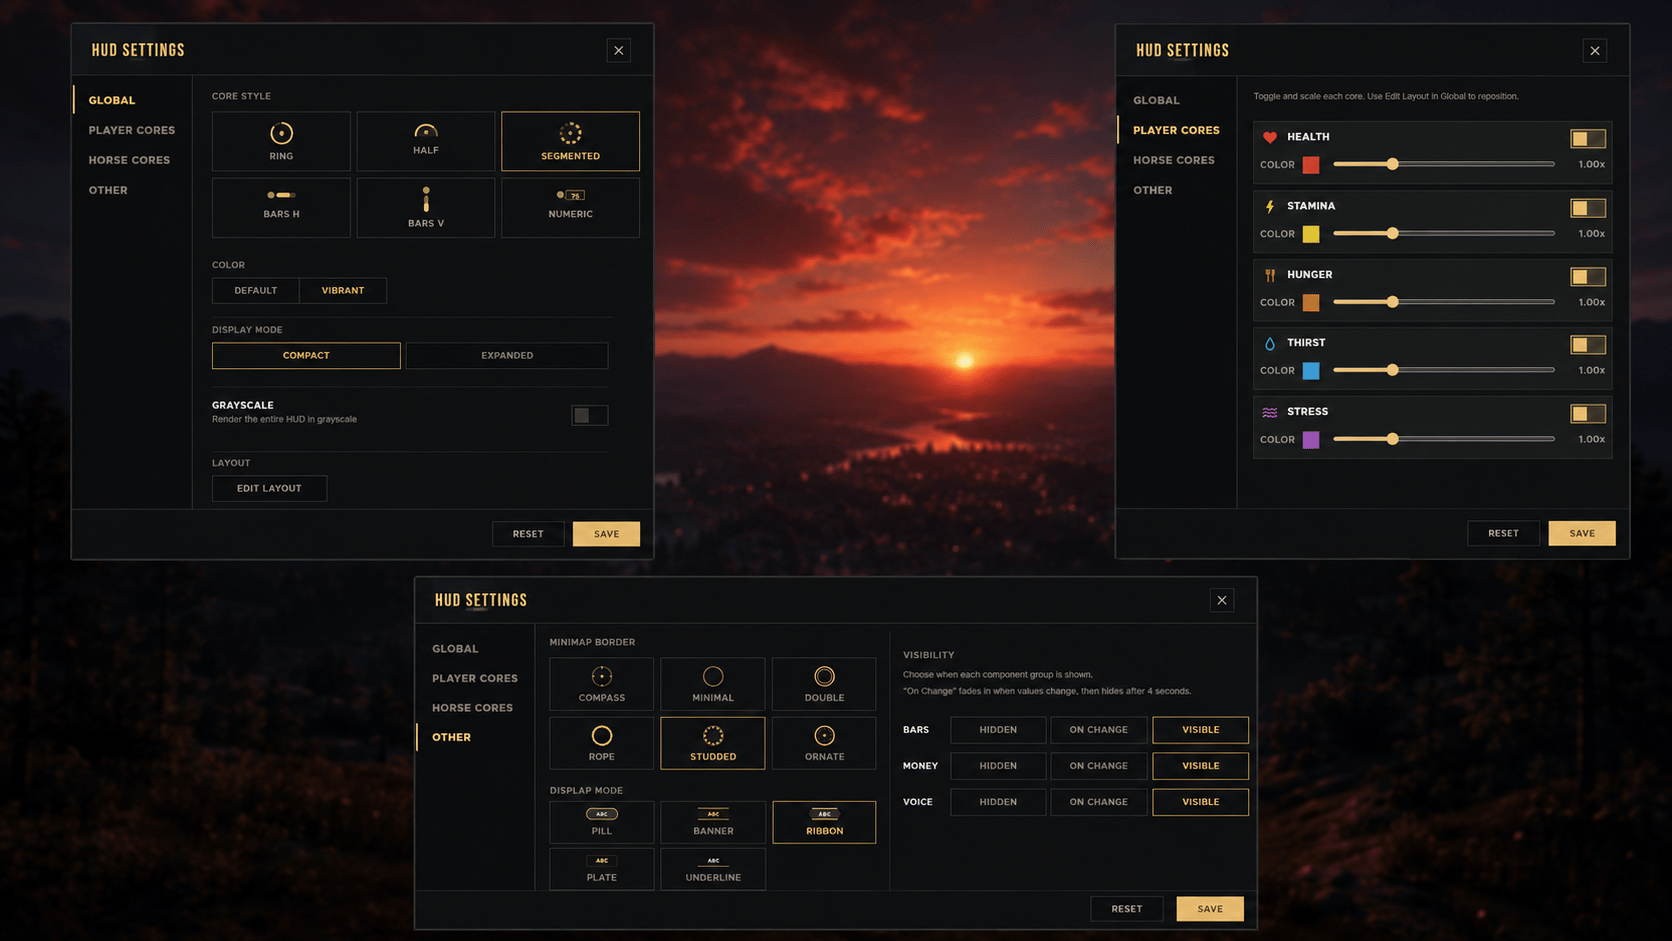Viewport: 1672px width, 941px height.
Task: Toggle the Hunger core switch
Action: [1588, 276]
